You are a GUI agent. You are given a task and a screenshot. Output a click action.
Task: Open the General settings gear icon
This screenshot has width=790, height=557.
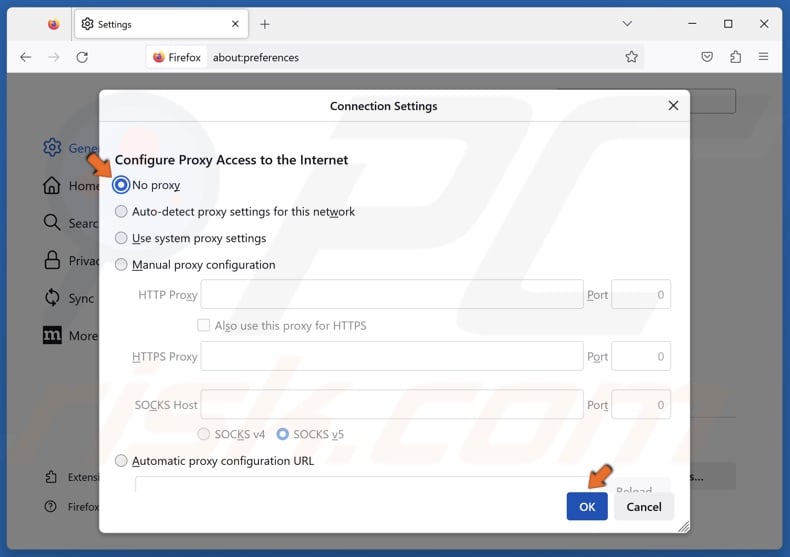[x=52, y=148]
